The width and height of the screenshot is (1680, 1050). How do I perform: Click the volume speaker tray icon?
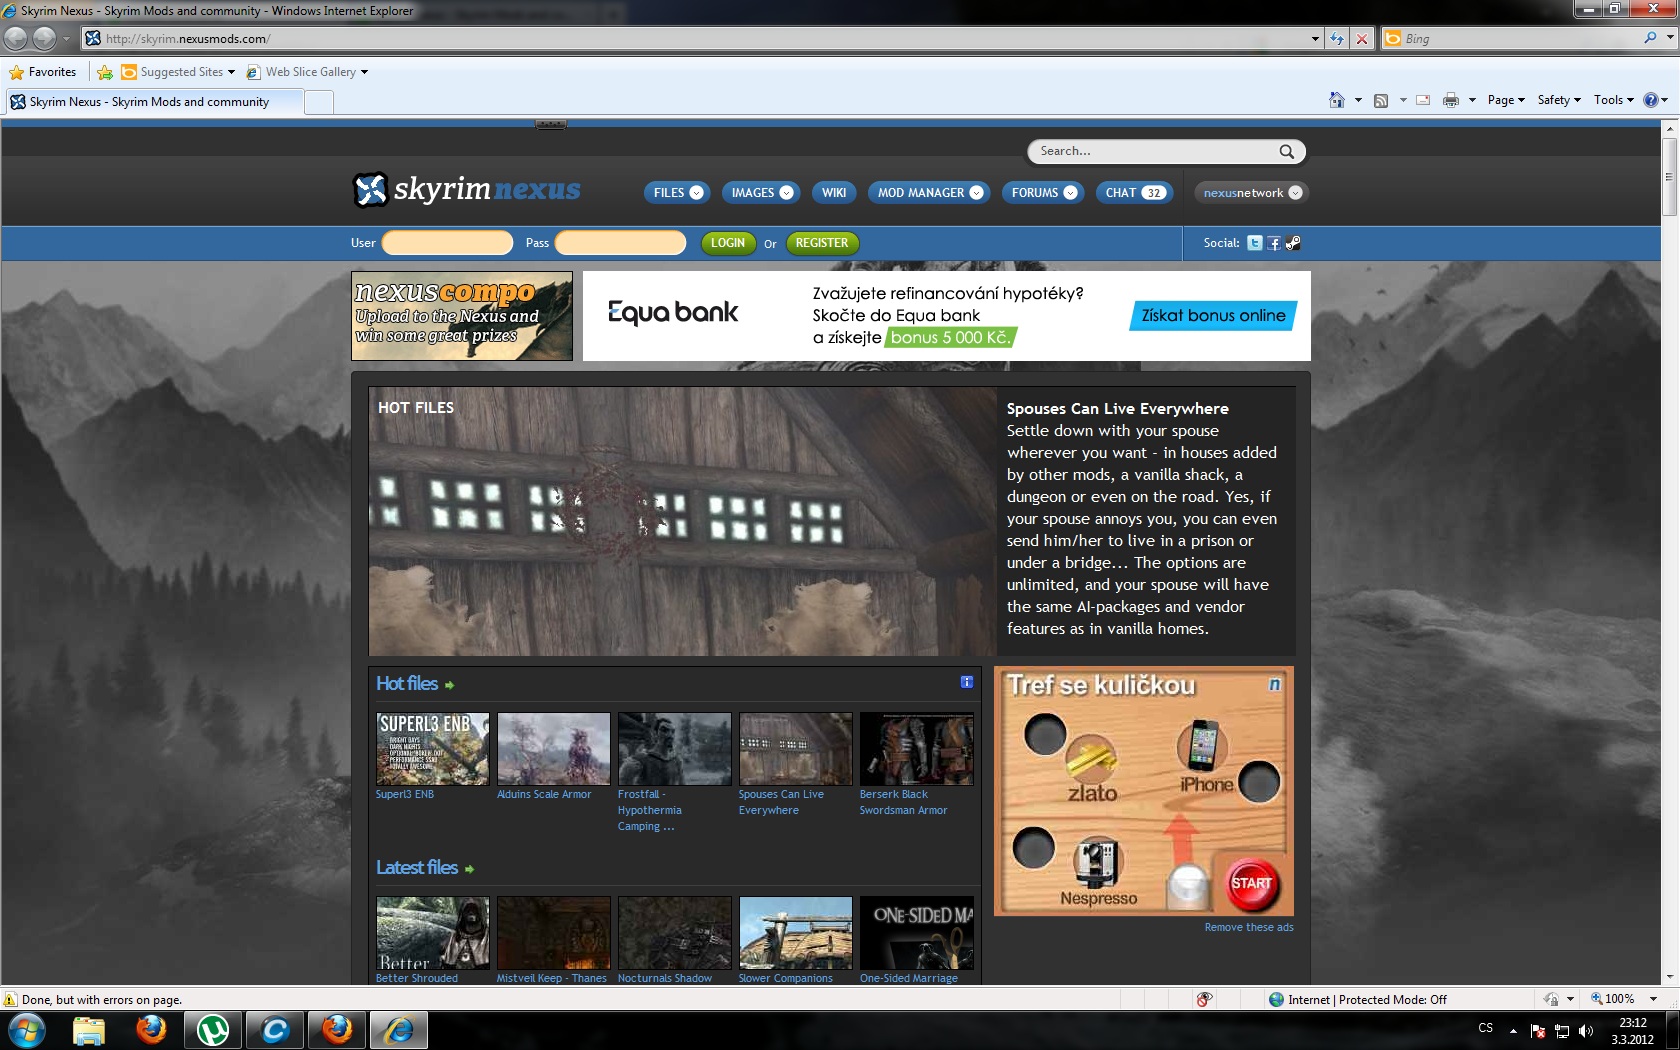1585,1031
